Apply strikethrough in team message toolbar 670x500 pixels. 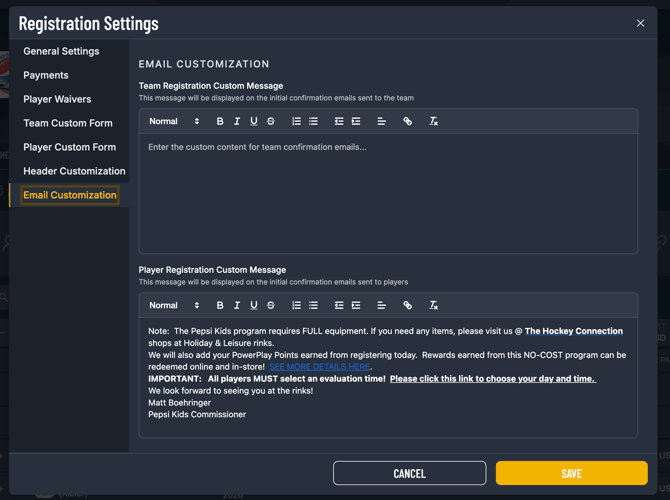[x=271, y=121]
